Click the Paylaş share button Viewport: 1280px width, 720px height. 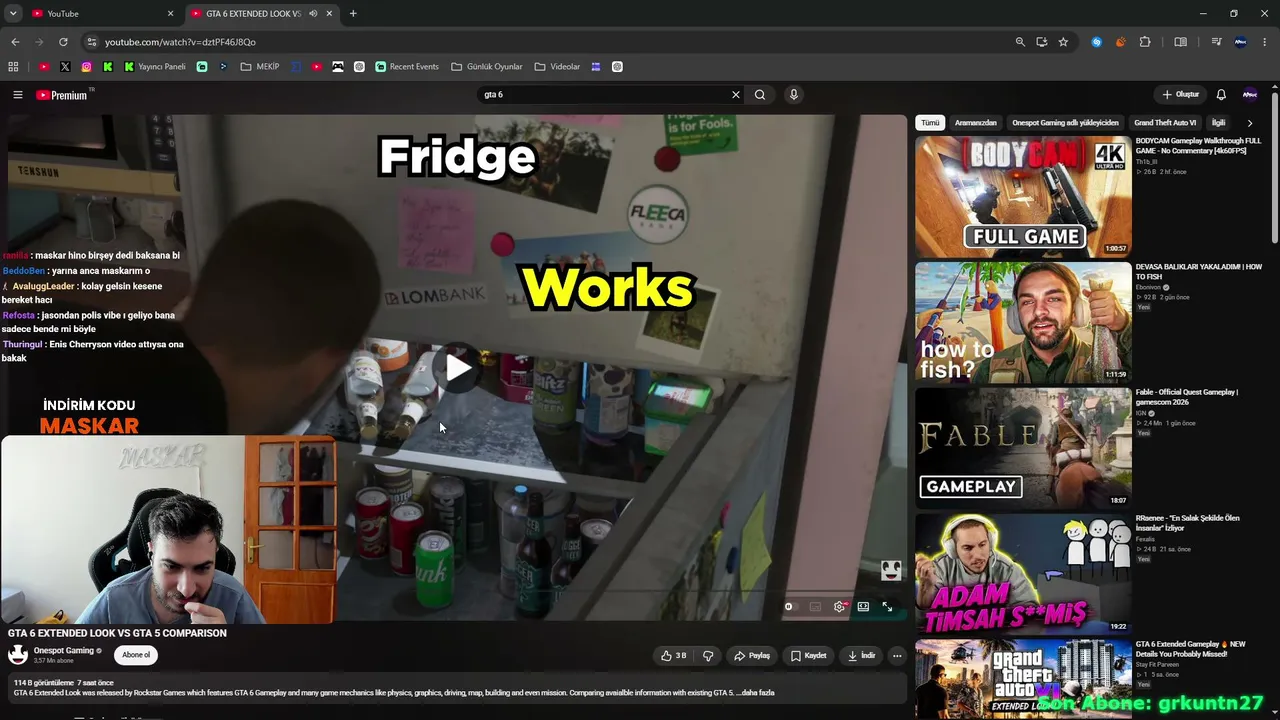pyautogui.click(x=752, y=656)
